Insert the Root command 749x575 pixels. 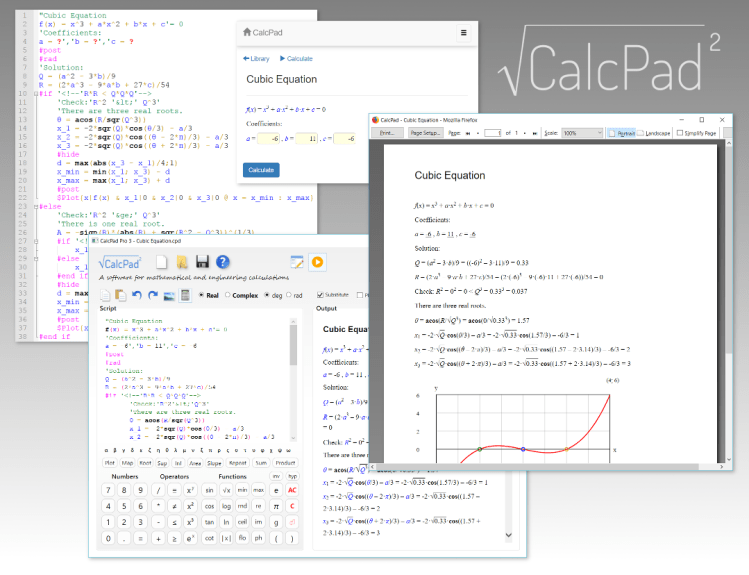point(145,463)
